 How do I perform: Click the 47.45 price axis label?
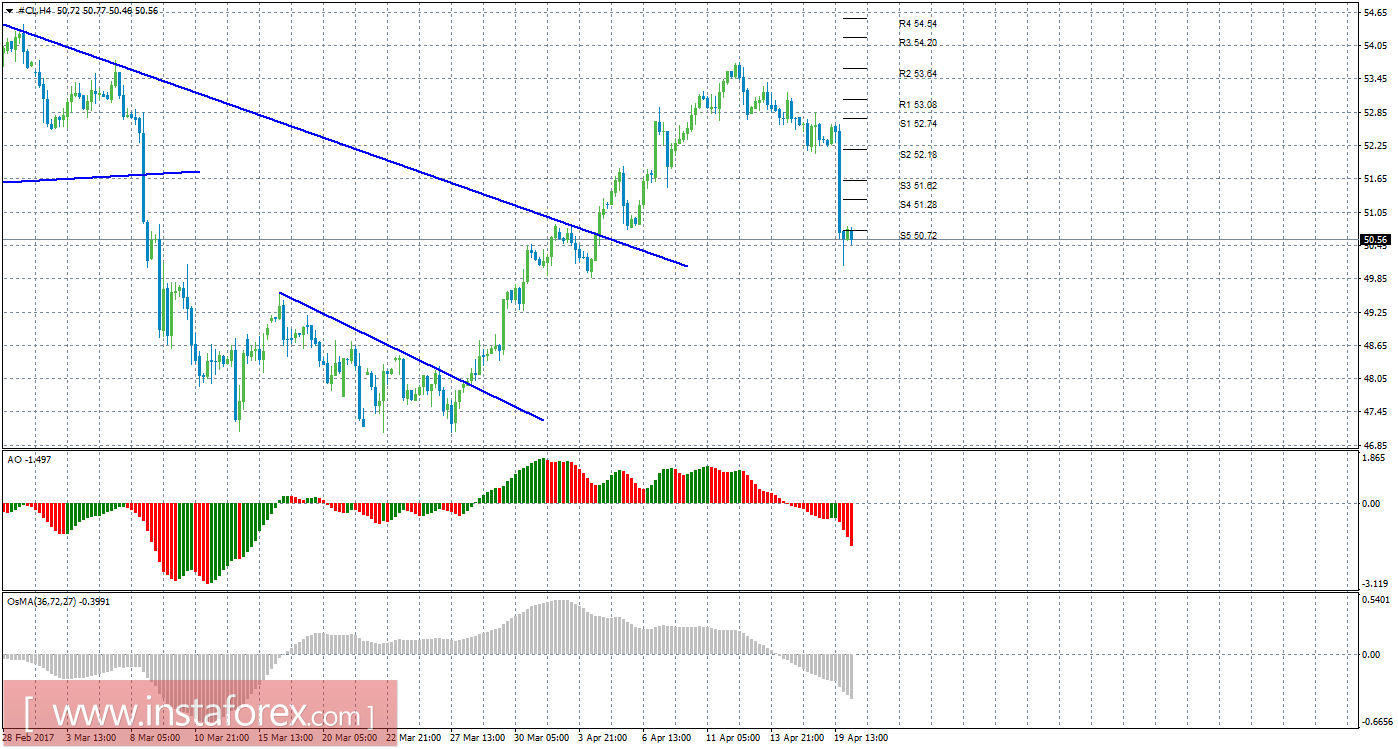point(1375,412)
